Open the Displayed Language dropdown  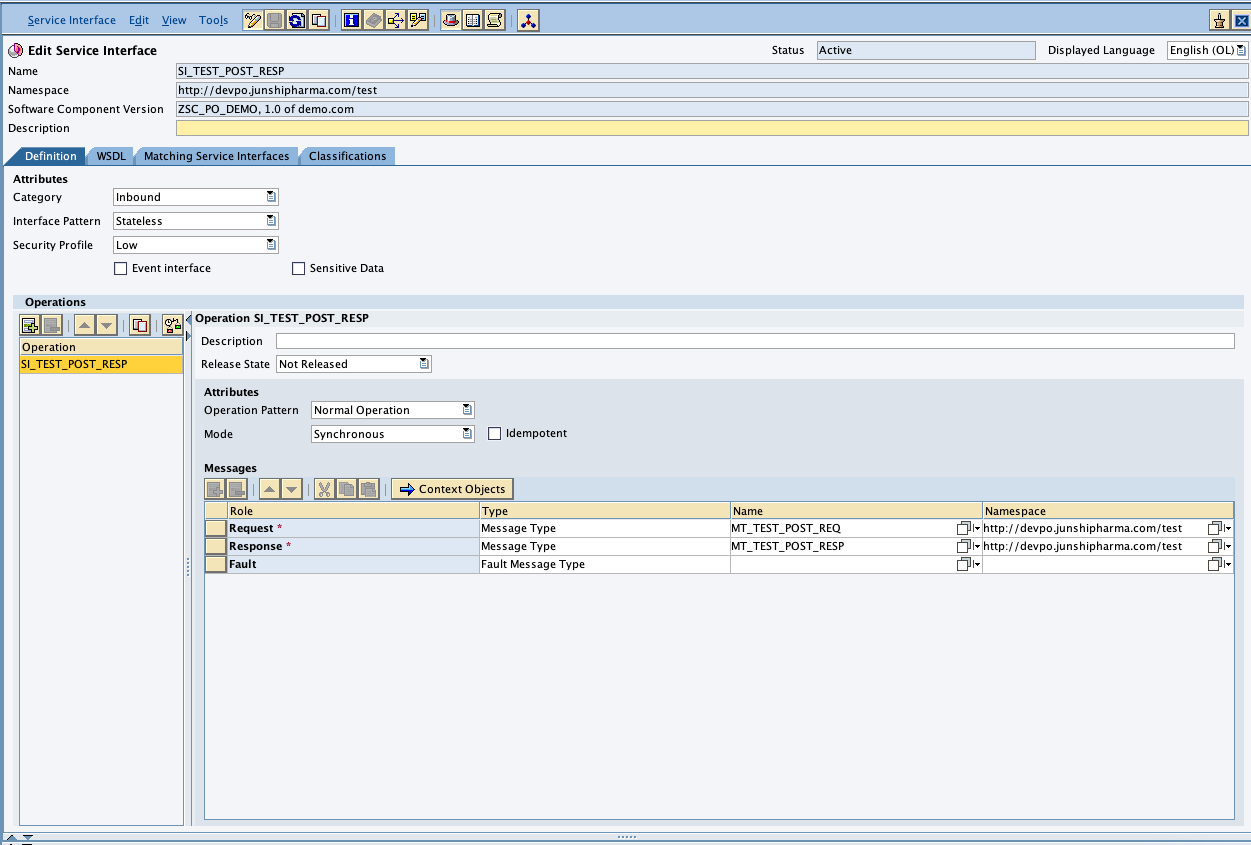[x=1242, y=50]
